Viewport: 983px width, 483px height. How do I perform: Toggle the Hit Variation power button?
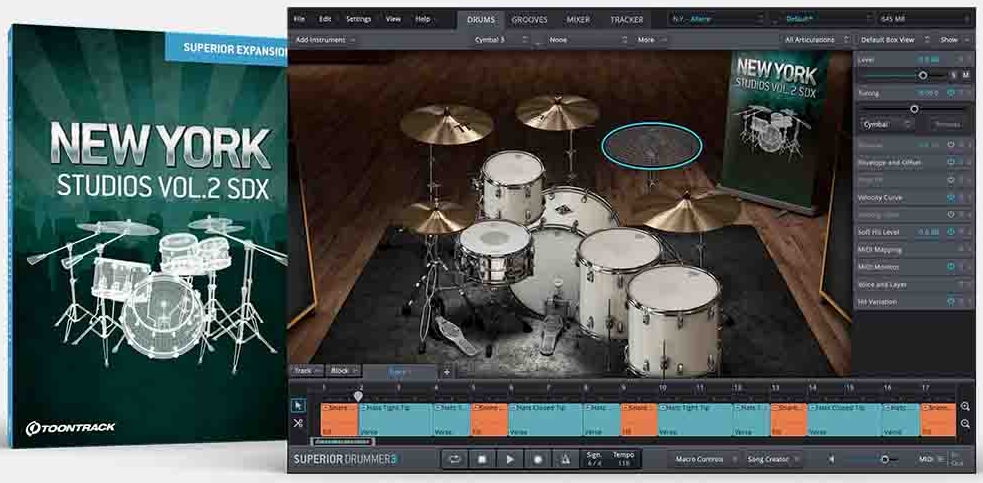(x=951, y=302)
